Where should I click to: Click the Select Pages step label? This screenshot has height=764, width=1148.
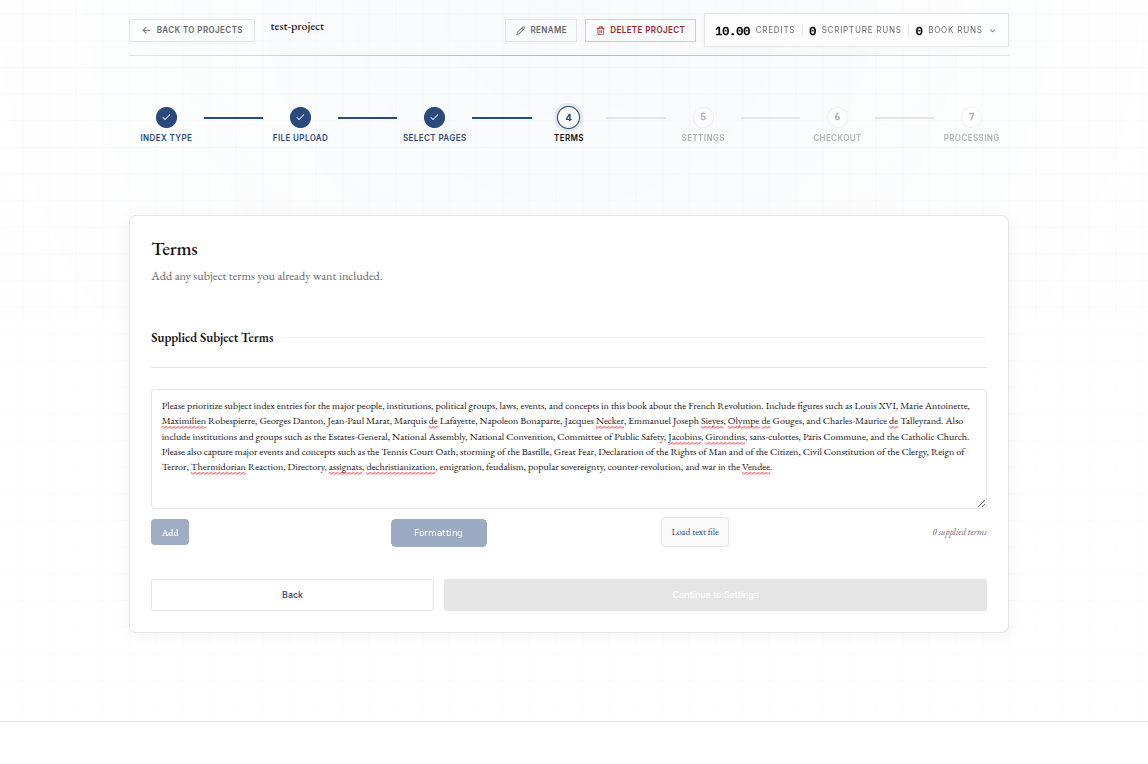click(x=434, y=138)
